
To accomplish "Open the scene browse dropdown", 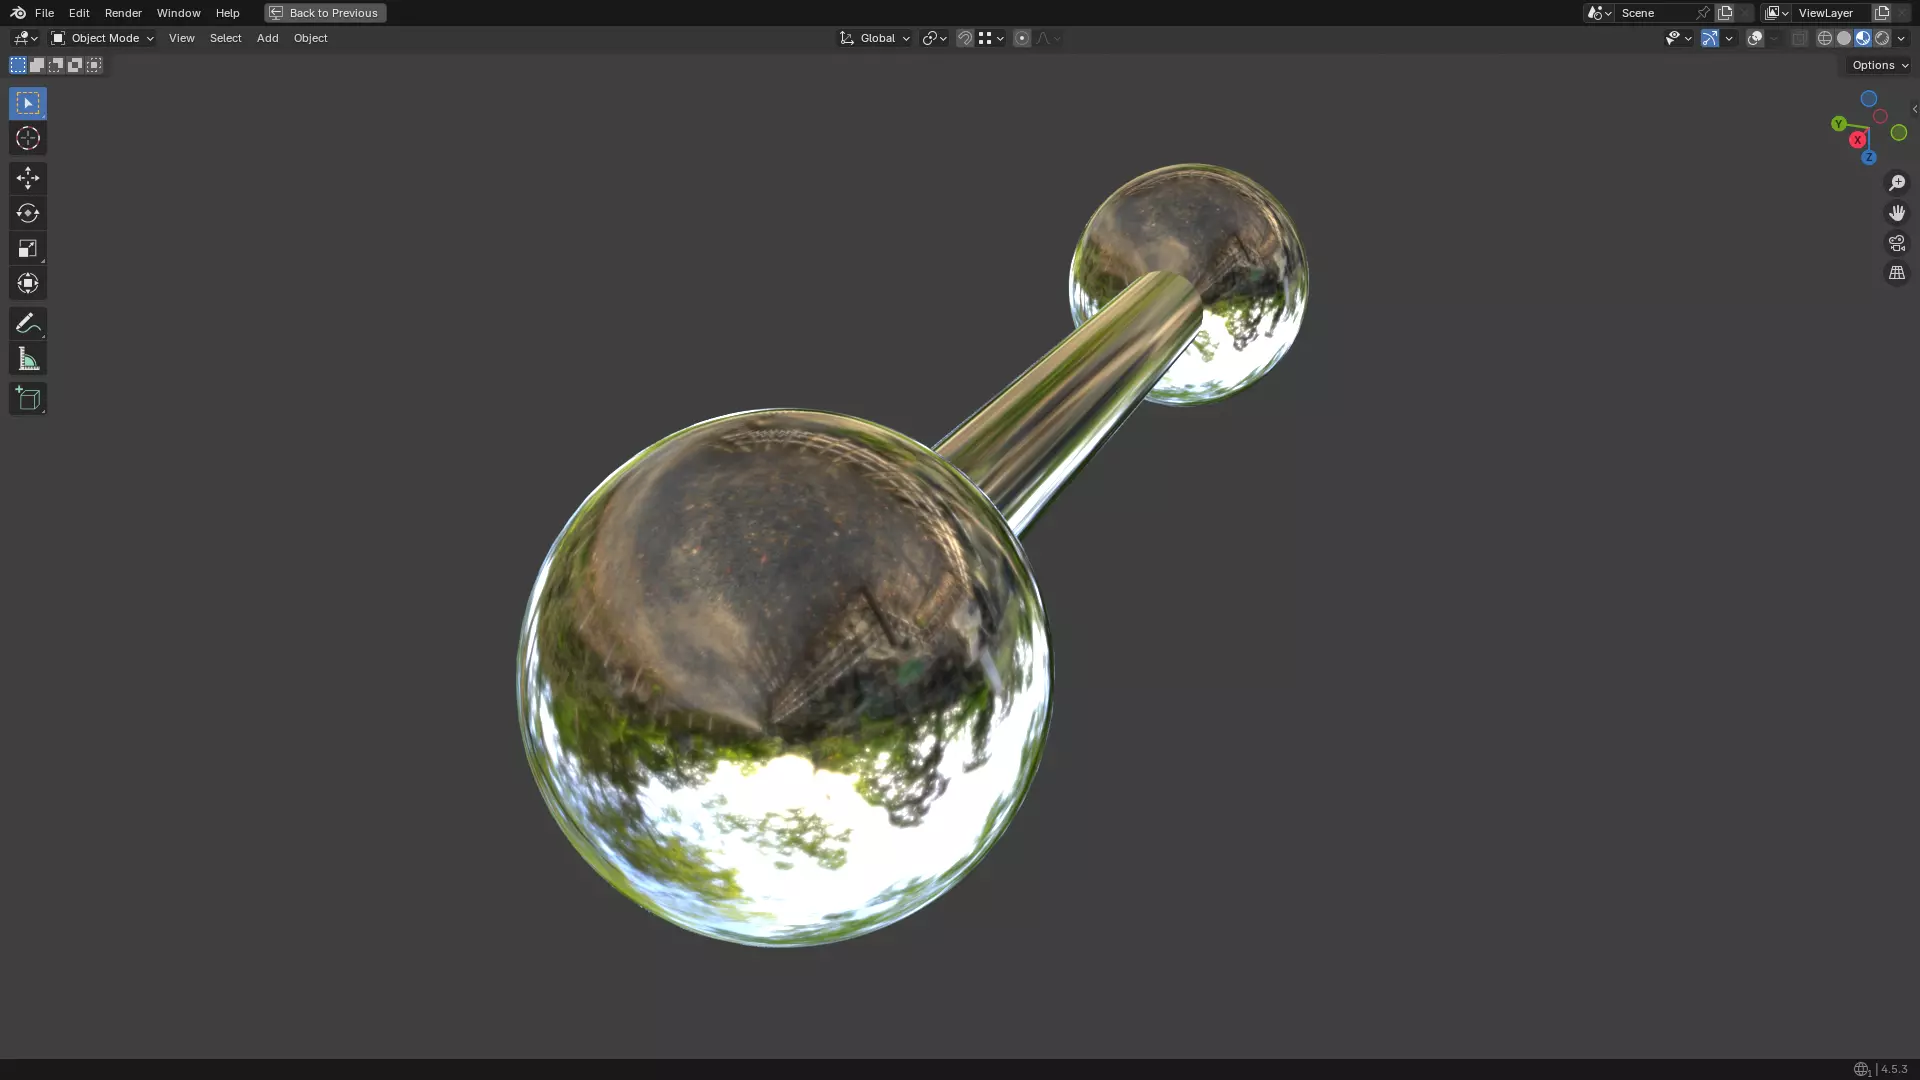I will pos(1599,13).
